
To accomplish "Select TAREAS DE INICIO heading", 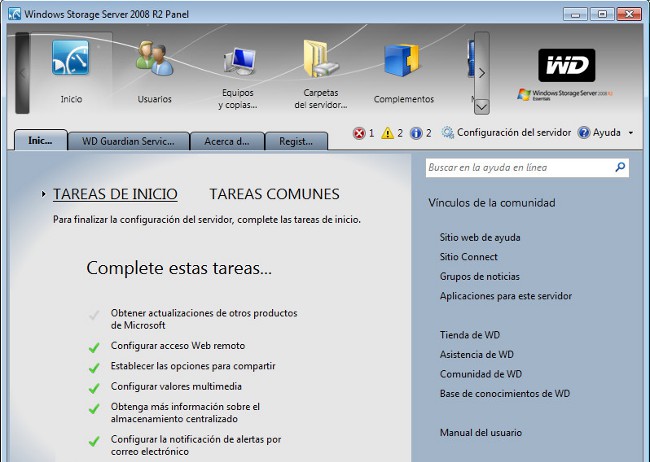I will [115, 194].
